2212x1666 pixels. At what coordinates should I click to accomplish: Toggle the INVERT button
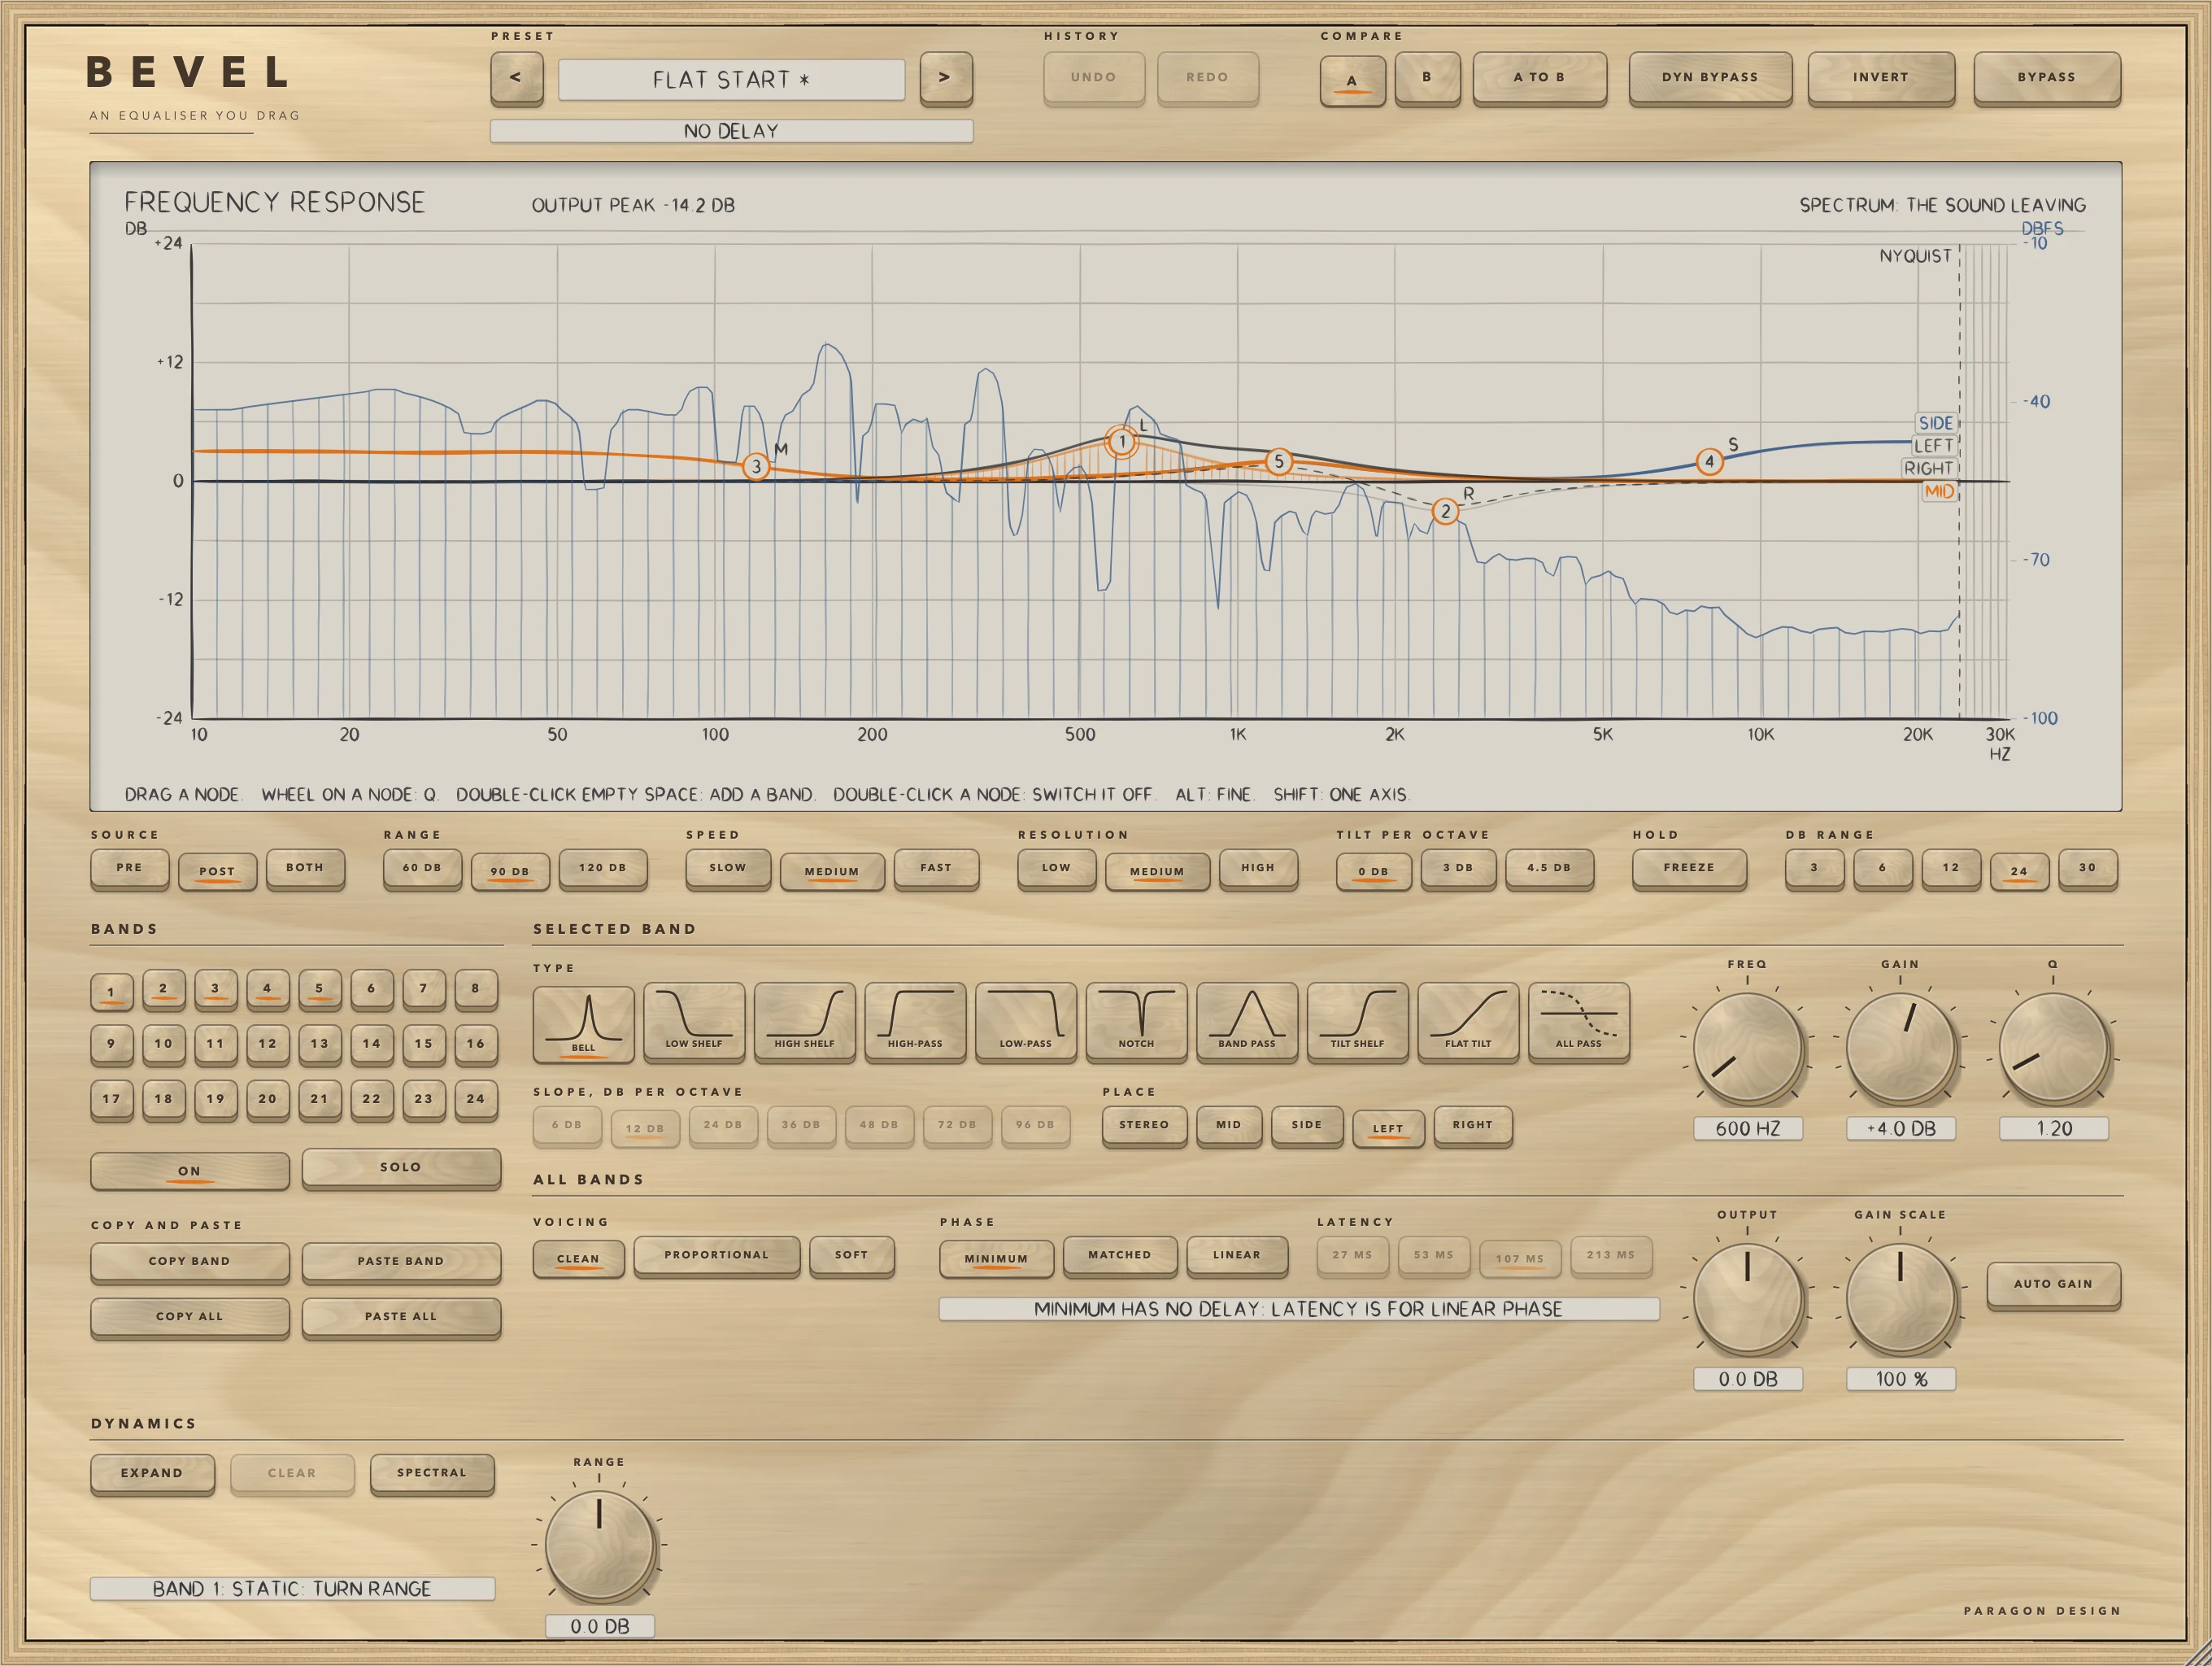[x=1880, y=78]
